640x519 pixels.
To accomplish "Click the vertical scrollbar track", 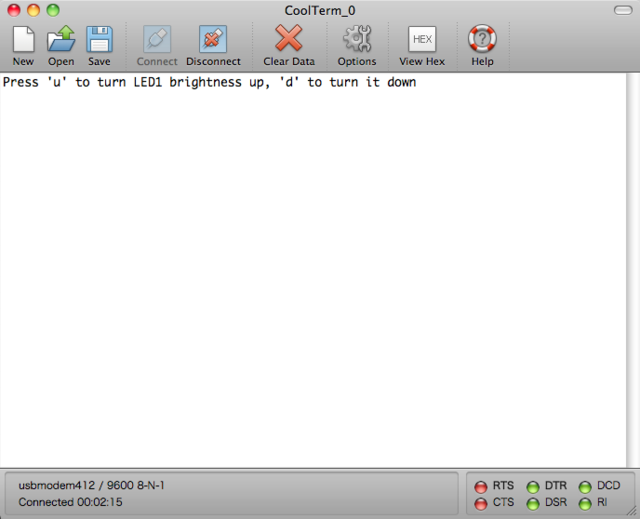I will click(633, 270).
